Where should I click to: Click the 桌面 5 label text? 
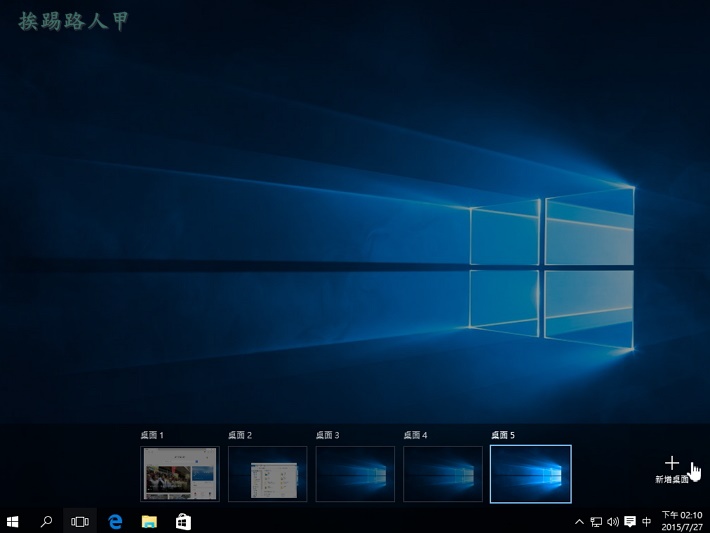click(x=503, y=435)
